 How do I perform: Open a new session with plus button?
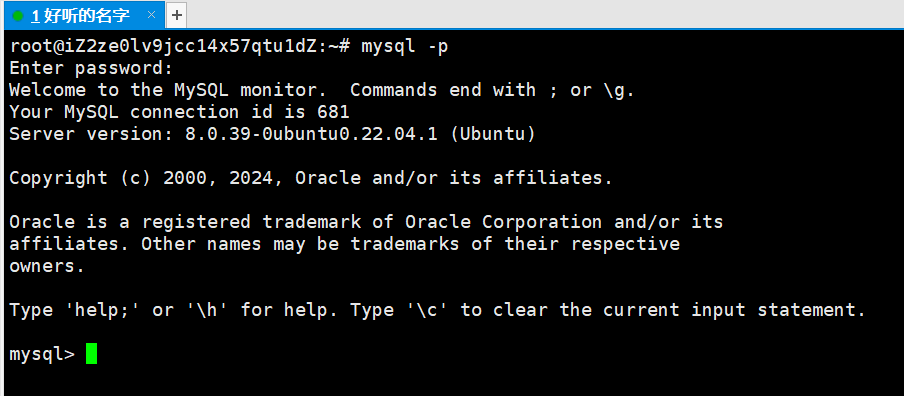(176, 16)
